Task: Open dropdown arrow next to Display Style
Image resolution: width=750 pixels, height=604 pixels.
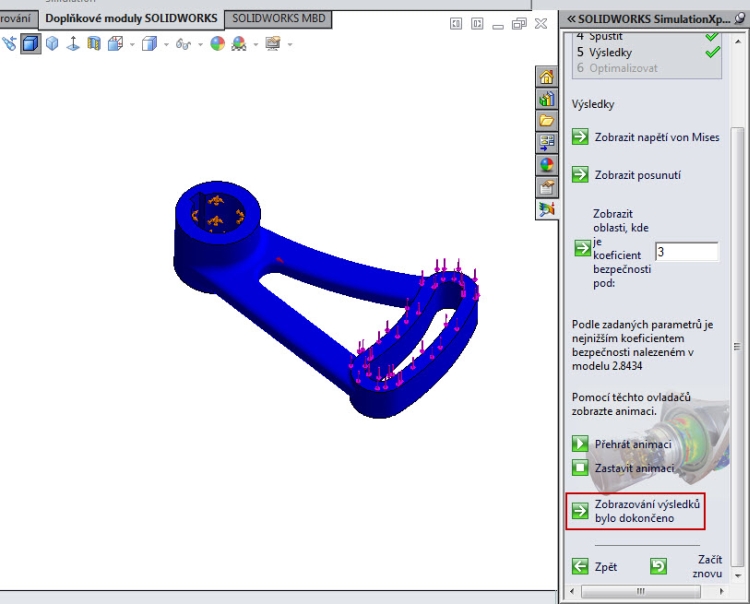Action: [x=166, y=44]
